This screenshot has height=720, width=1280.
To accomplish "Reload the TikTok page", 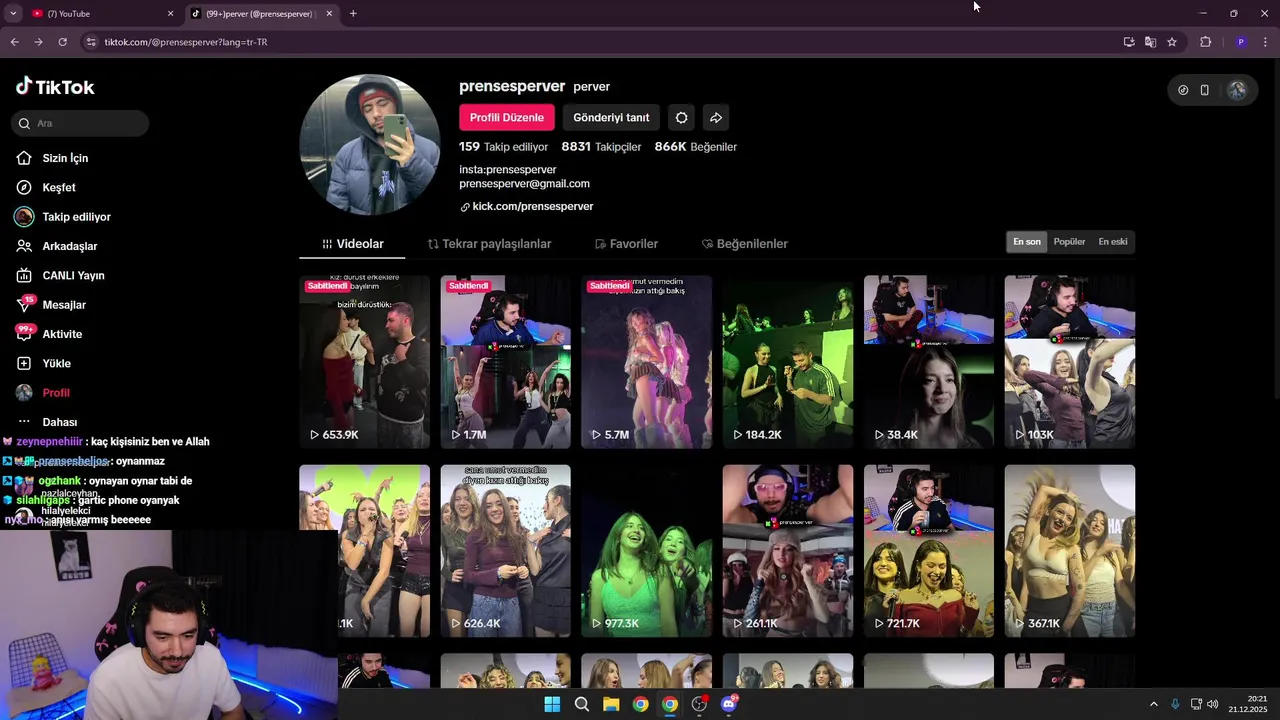I will coord(62,42).
